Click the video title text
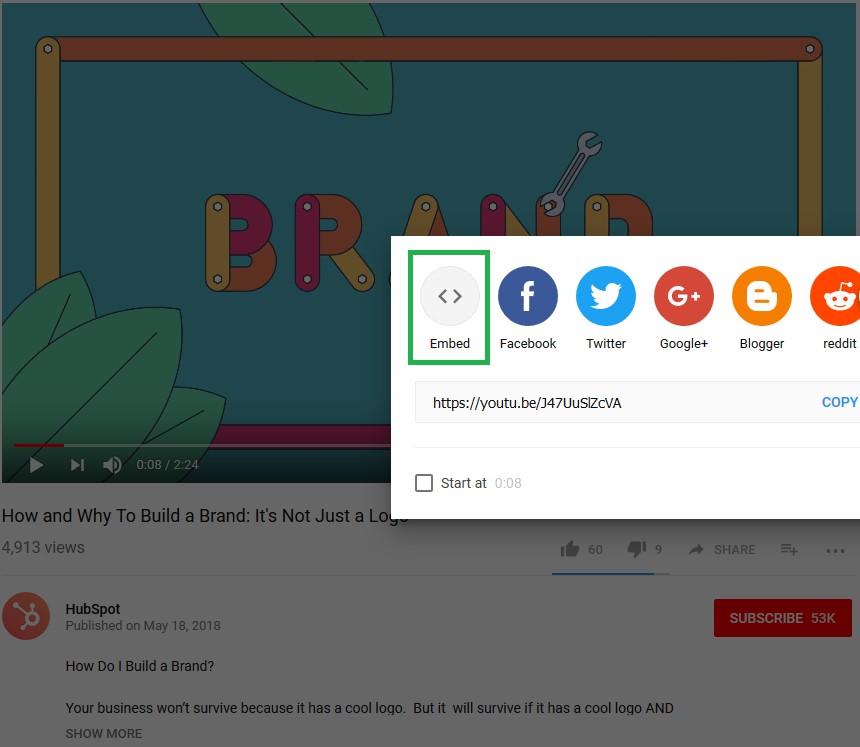860x747 pixels. pyautogui.click(x=205, y=516)
